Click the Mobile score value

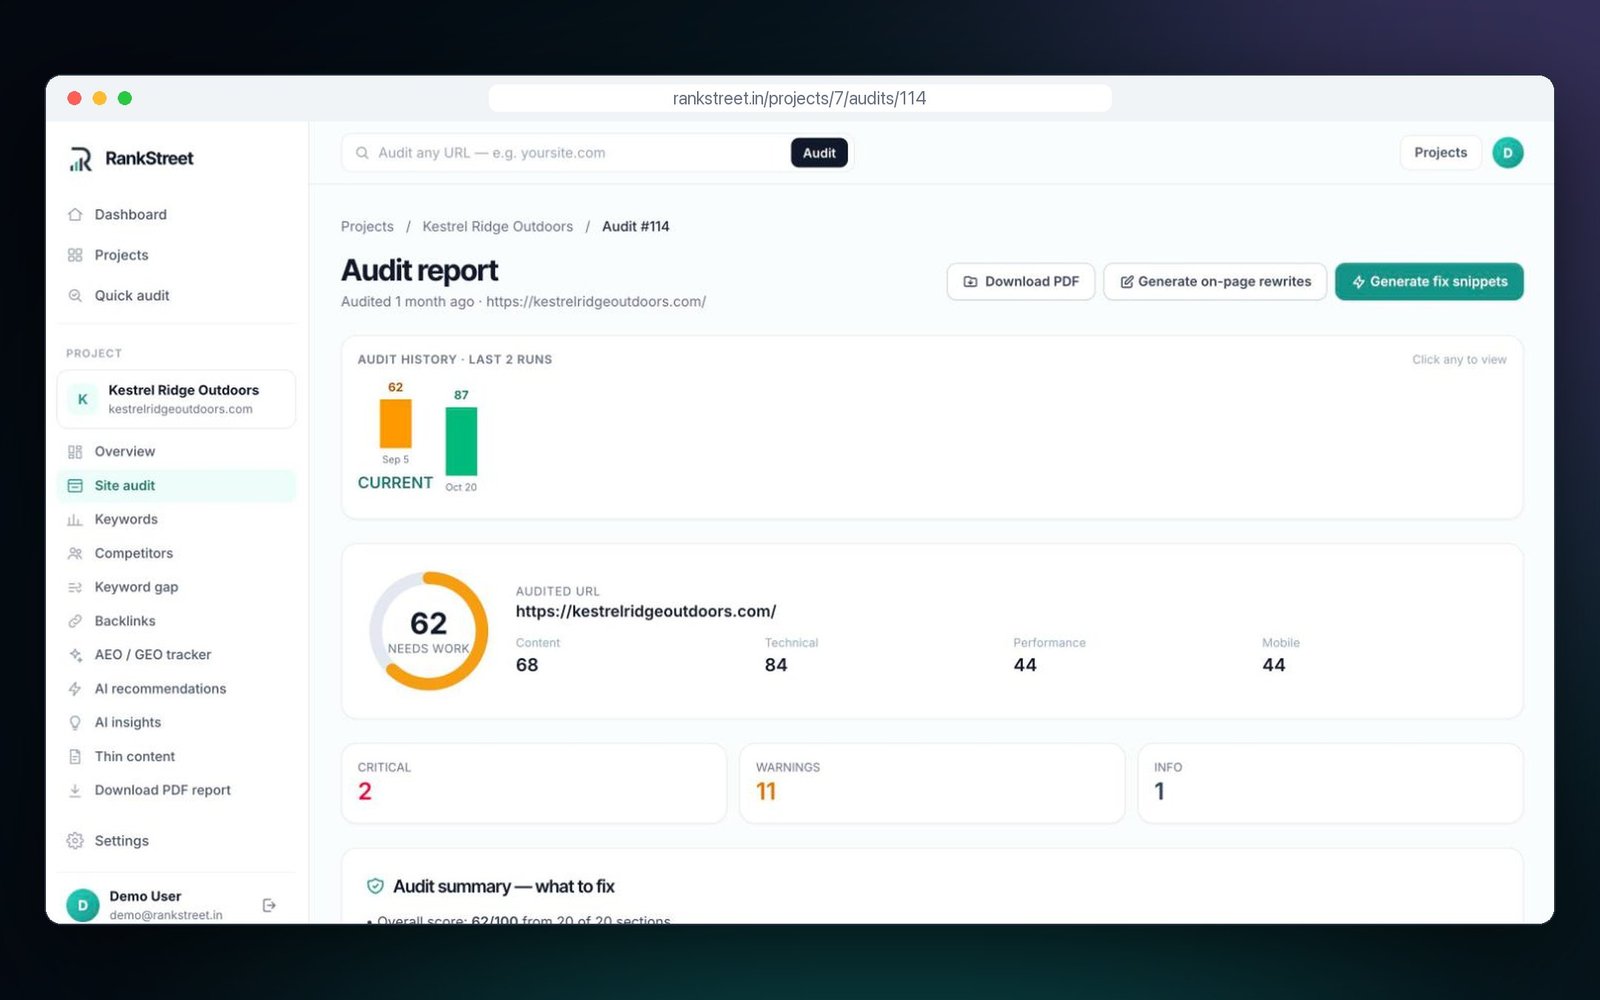click(x=1274, y=665)
